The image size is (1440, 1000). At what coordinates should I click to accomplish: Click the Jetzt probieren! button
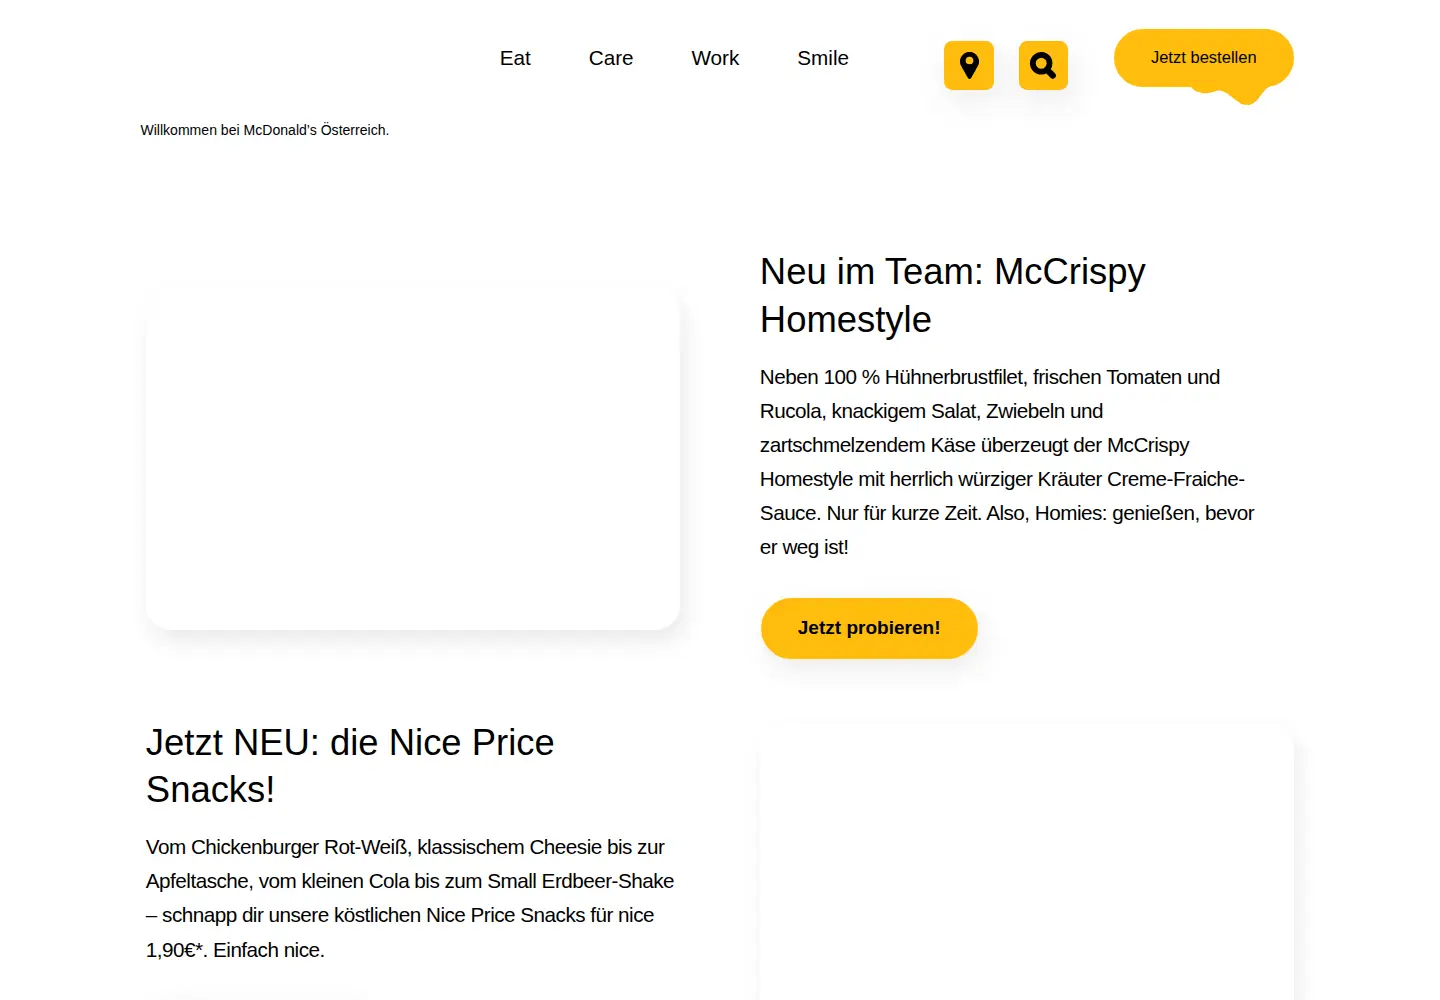click(869, 628)
